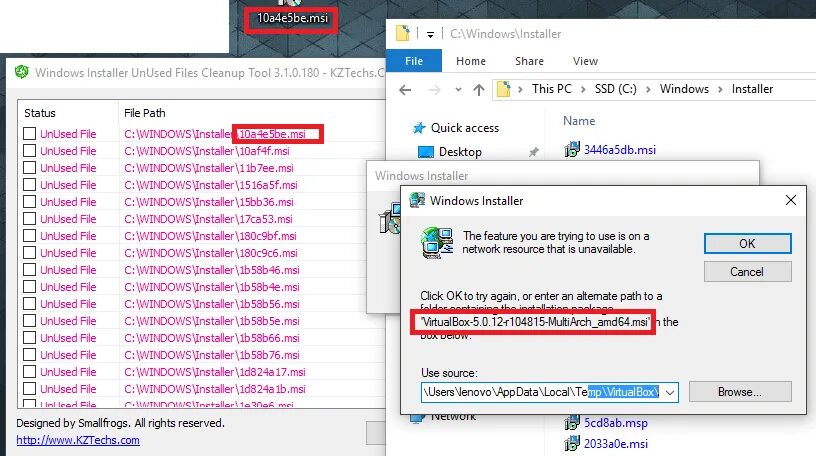The height and width of the screenshot is (456, 816).
Task: Check the box for 15bb36.msi
Action: pyautogui.click(x=30, y=202)
